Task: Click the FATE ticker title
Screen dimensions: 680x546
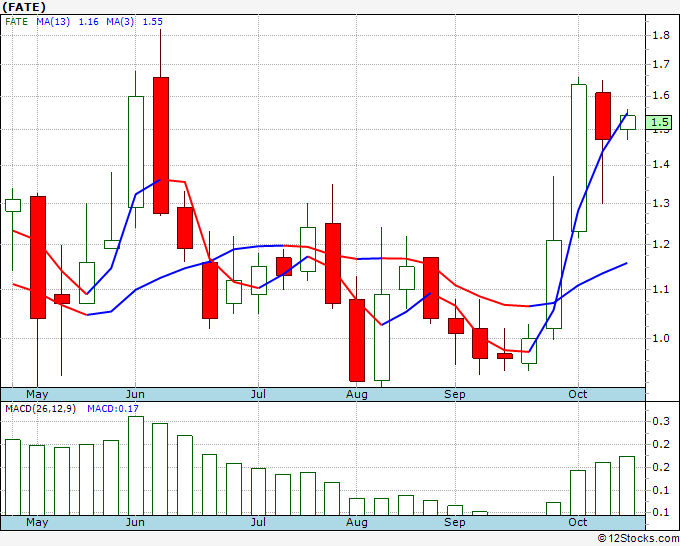Action: click(24, 7)
